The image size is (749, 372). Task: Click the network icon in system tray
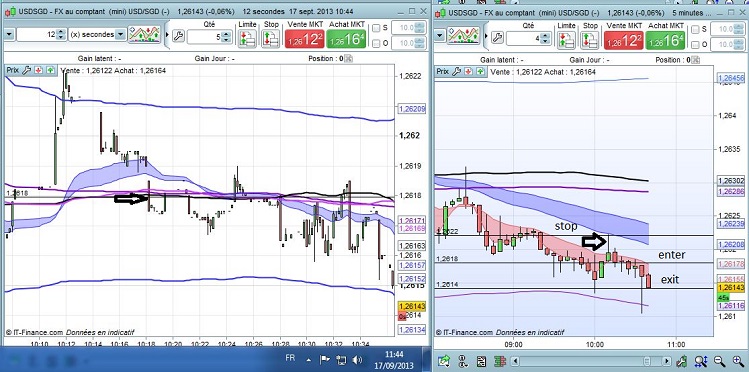341,360
